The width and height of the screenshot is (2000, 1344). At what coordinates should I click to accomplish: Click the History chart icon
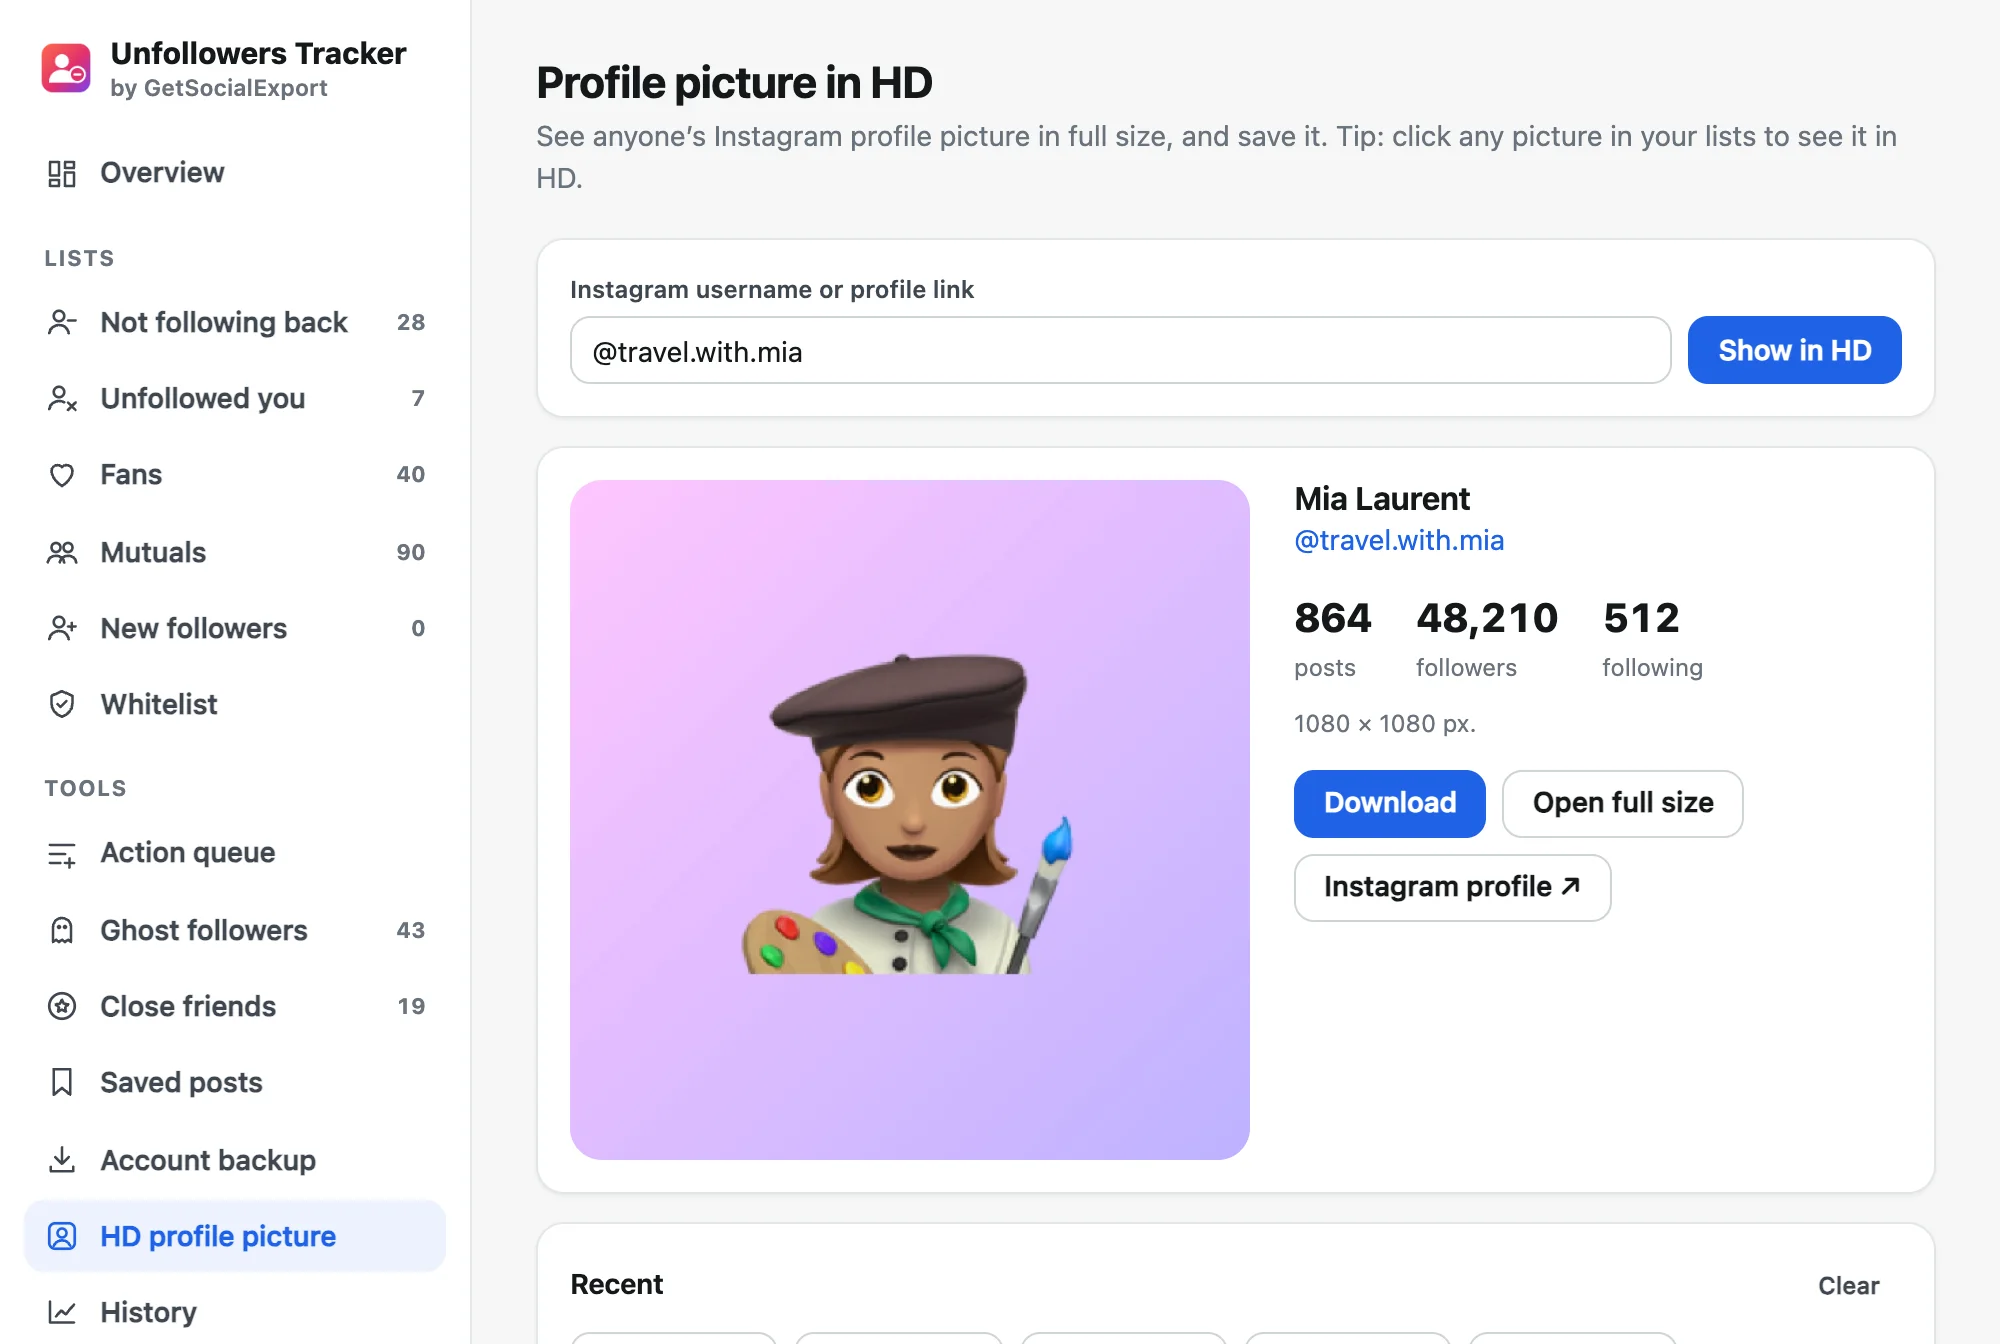[x=62, y=1312]
